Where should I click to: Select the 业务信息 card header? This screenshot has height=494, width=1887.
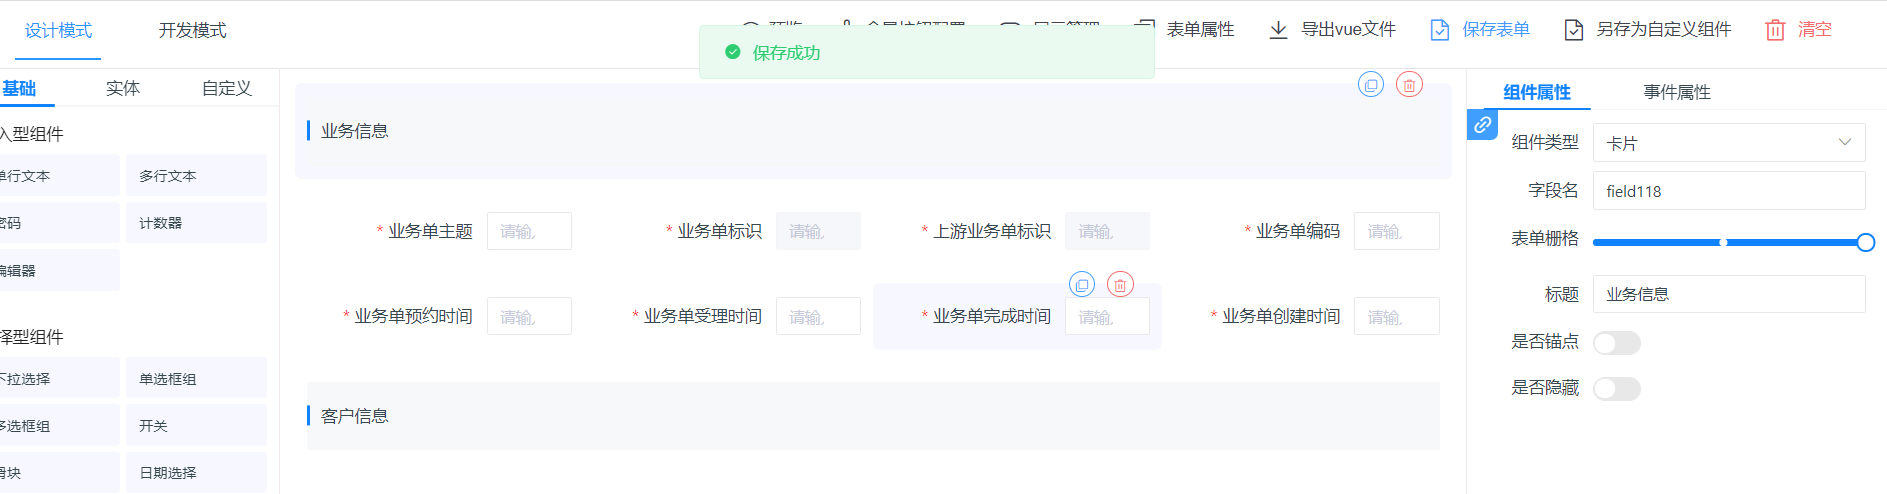(x=872, y=131)
